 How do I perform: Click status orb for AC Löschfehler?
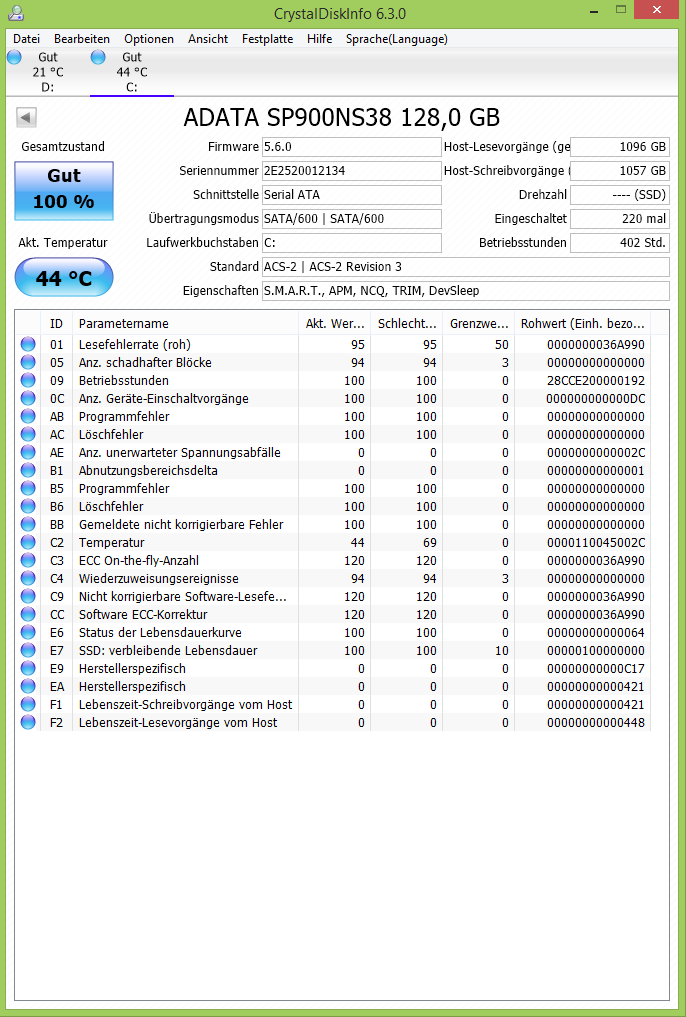pos(28,435)
